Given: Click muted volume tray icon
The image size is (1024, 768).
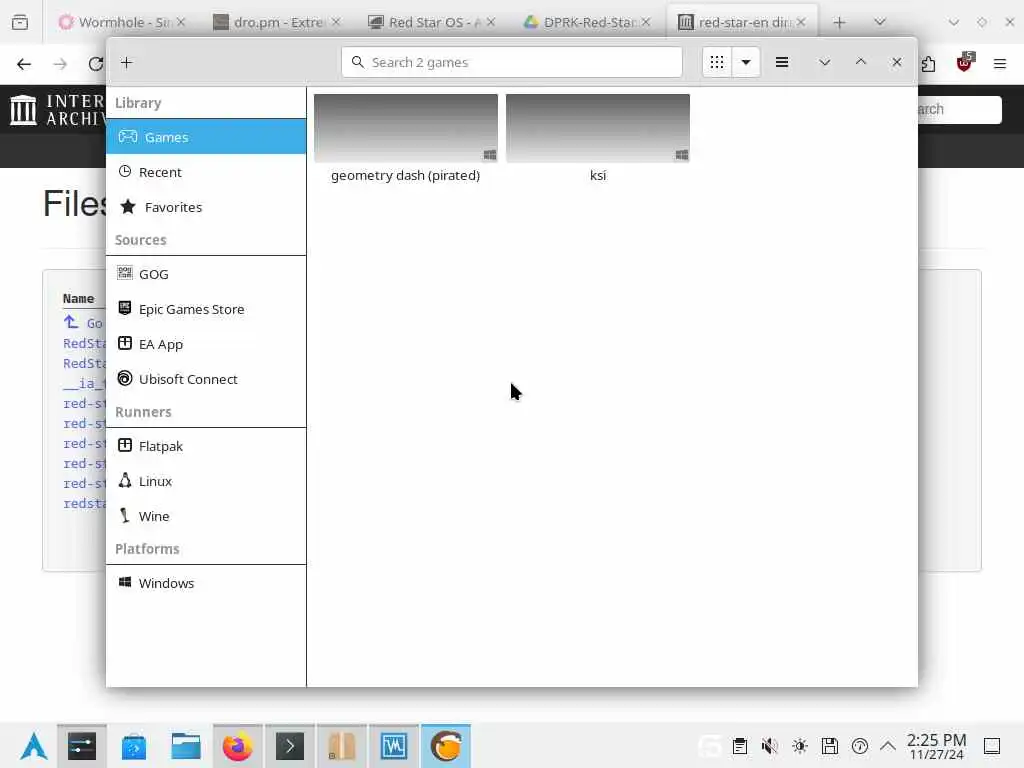Looking at the screenshot, I should [x=770, y=746].
